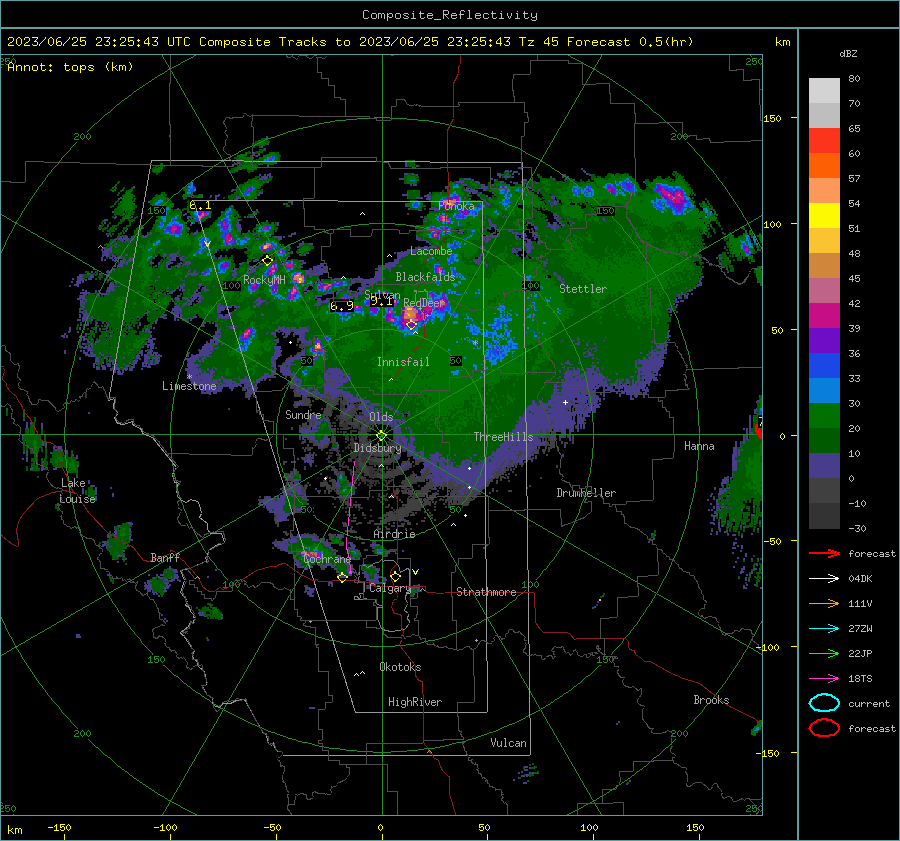Click the Ponoka city label

(x=456, y=206)
